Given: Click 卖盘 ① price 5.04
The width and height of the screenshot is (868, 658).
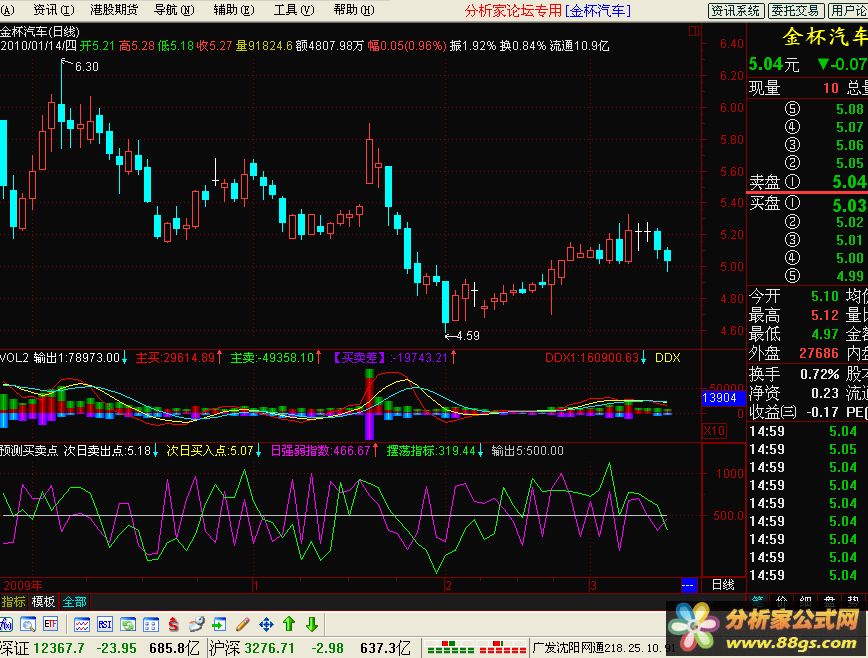Looking at the screenshot, I should click(849, 182).
